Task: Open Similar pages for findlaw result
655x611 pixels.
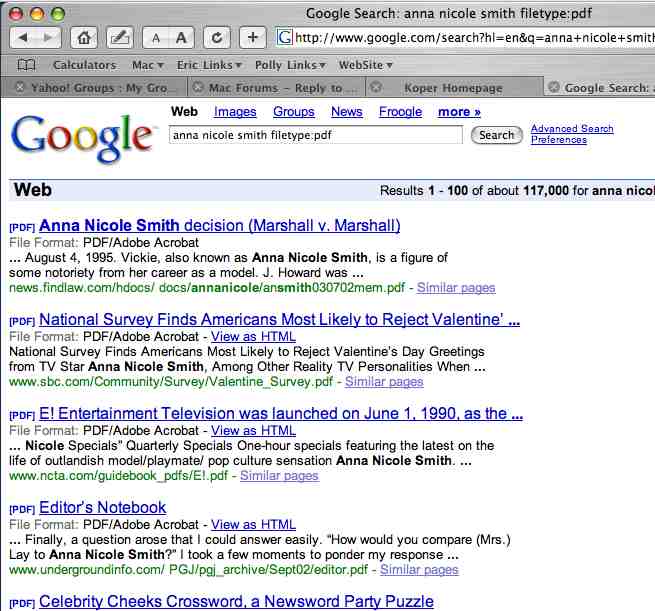Action: pos(456,287)
